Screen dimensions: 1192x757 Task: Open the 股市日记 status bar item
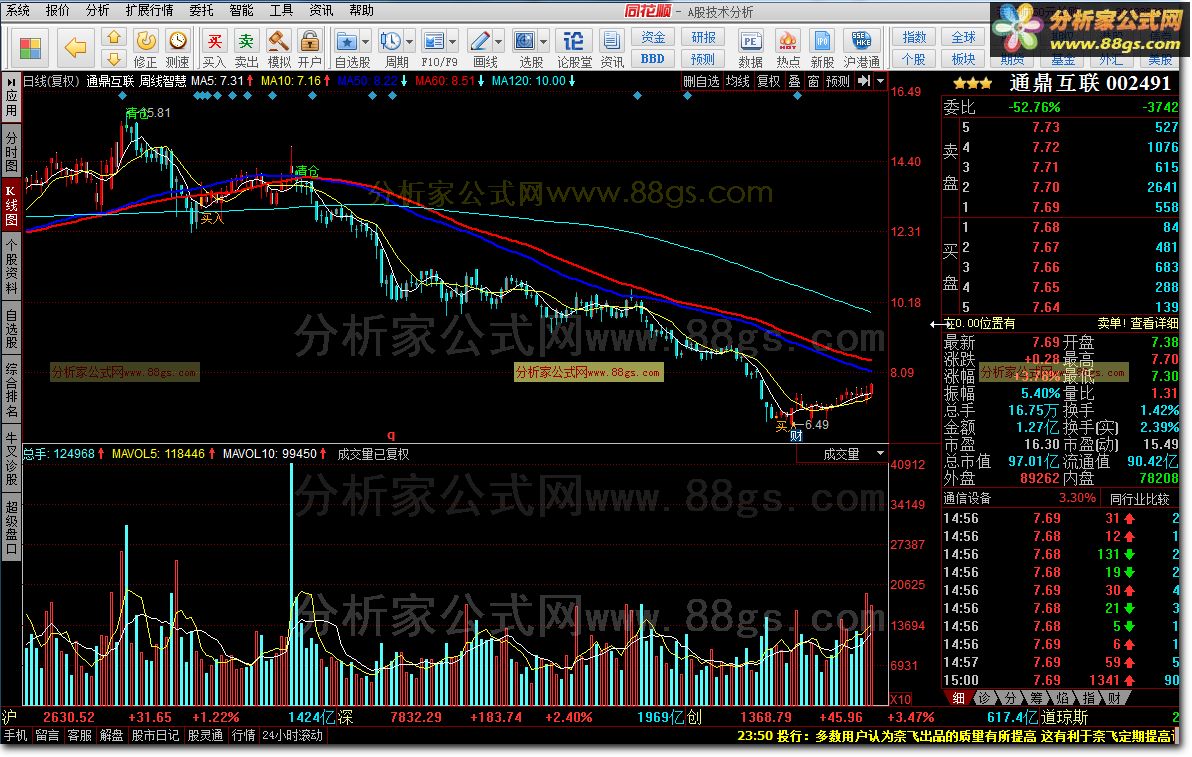tap(155, 736)
